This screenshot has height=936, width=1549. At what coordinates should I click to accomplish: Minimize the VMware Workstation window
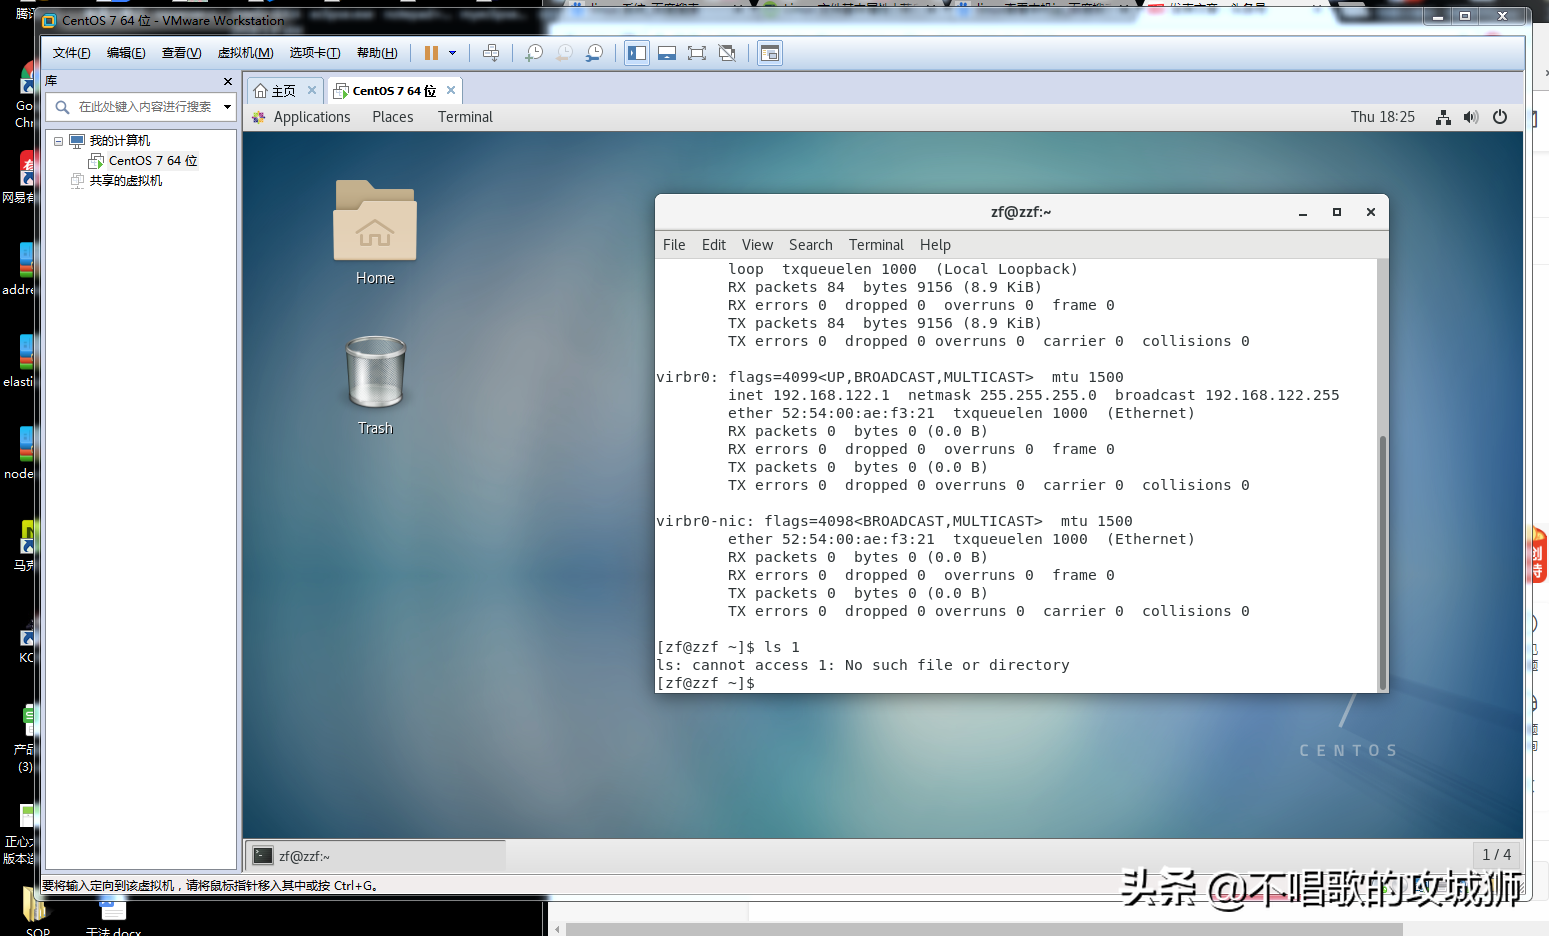click(x=1438, y=17)
